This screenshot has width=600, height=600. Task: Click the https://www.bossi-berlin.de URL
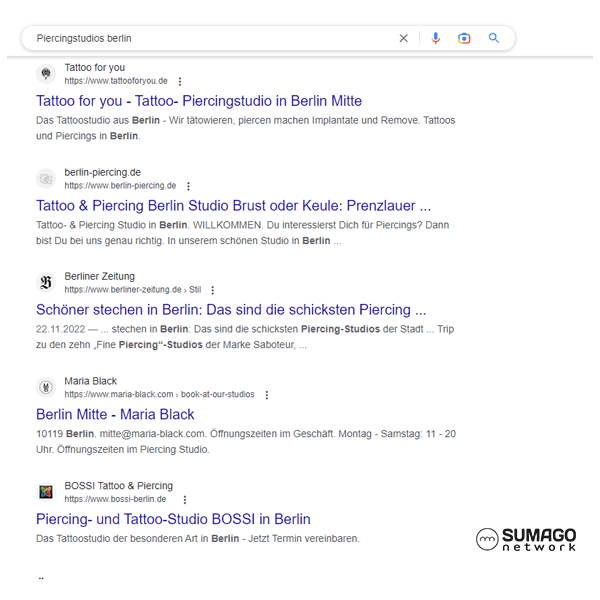pos(115,499)
